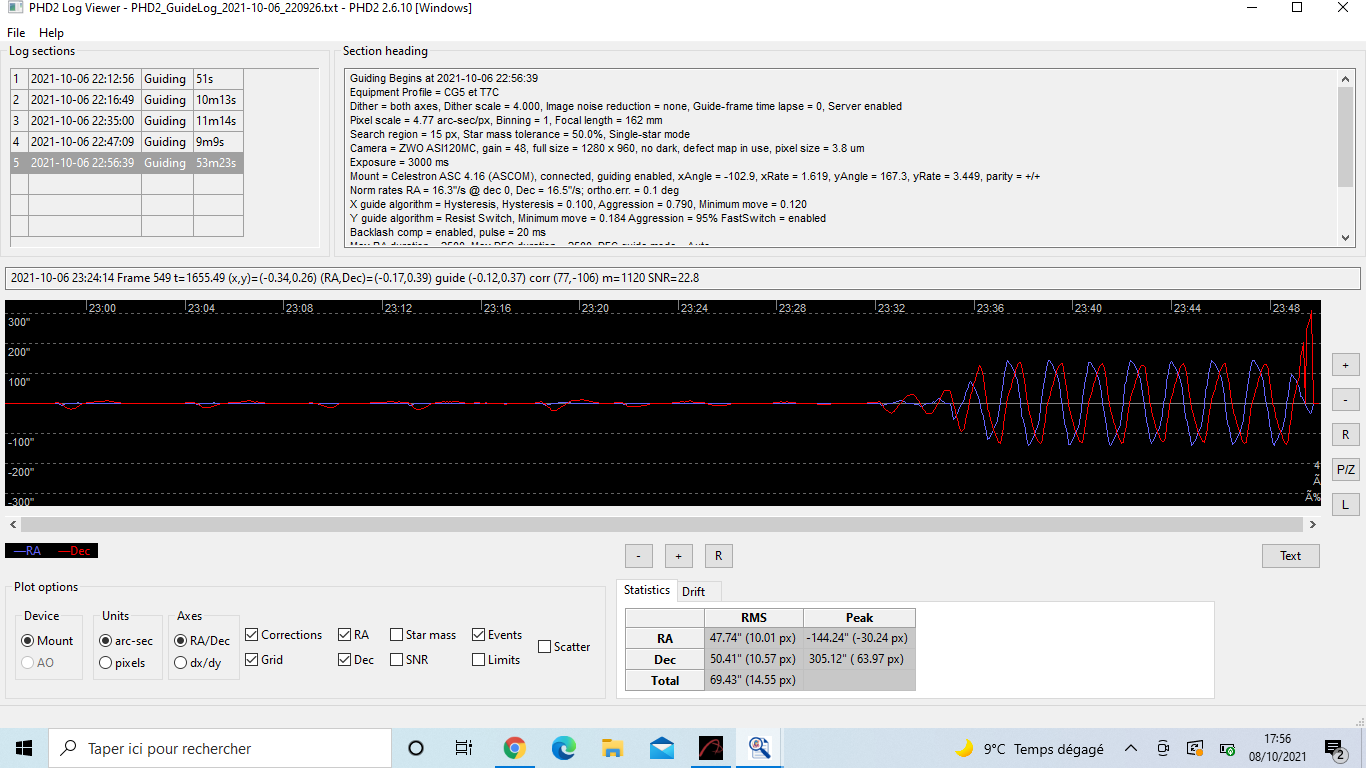This screenshot has width=1366, height=768.
Task: Click the Frame 549 status line
Action: (683, 278)
